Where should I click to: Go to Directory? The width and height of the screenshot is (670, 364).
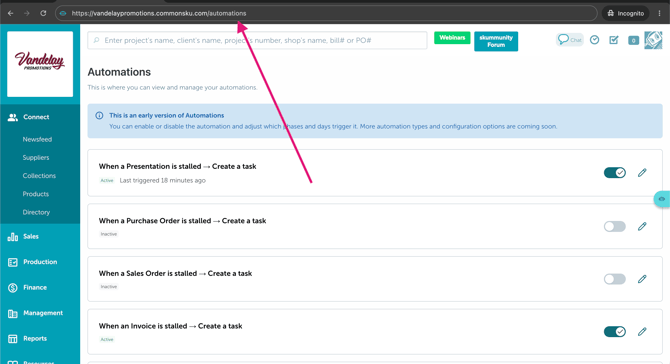(x=36, y=212)
